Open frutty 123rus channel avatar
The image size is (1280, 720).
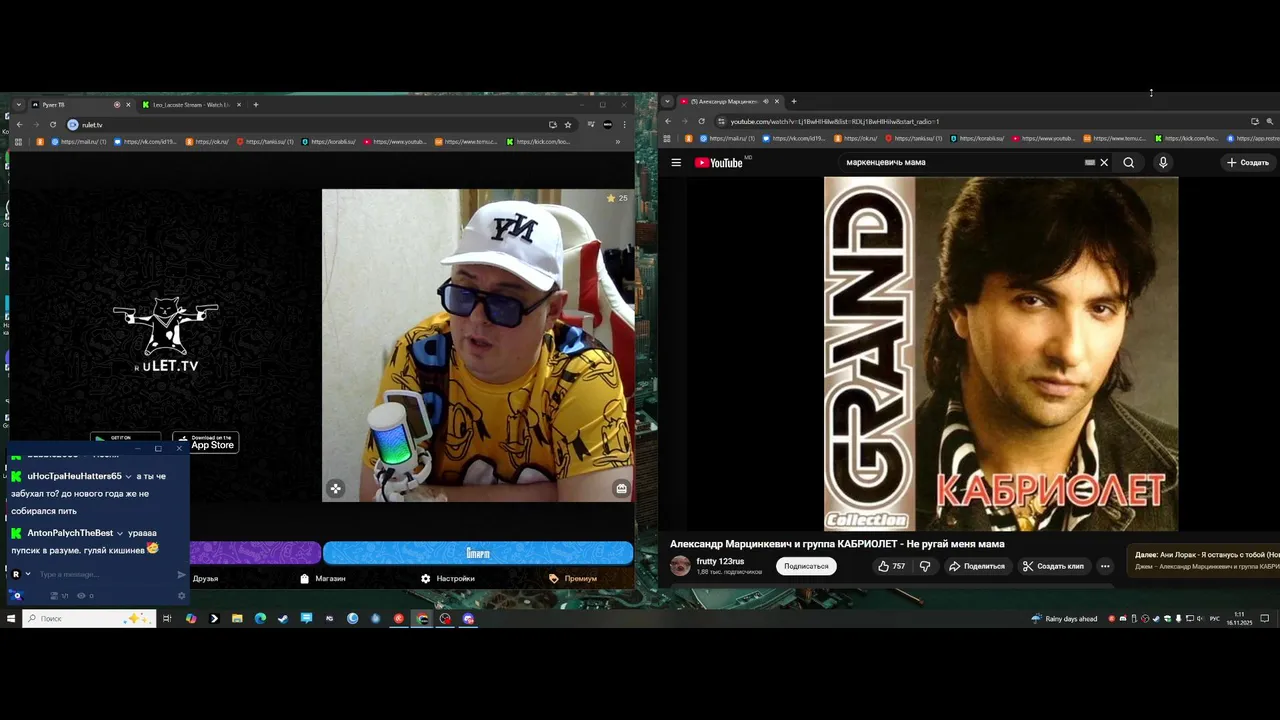[680, 566]
